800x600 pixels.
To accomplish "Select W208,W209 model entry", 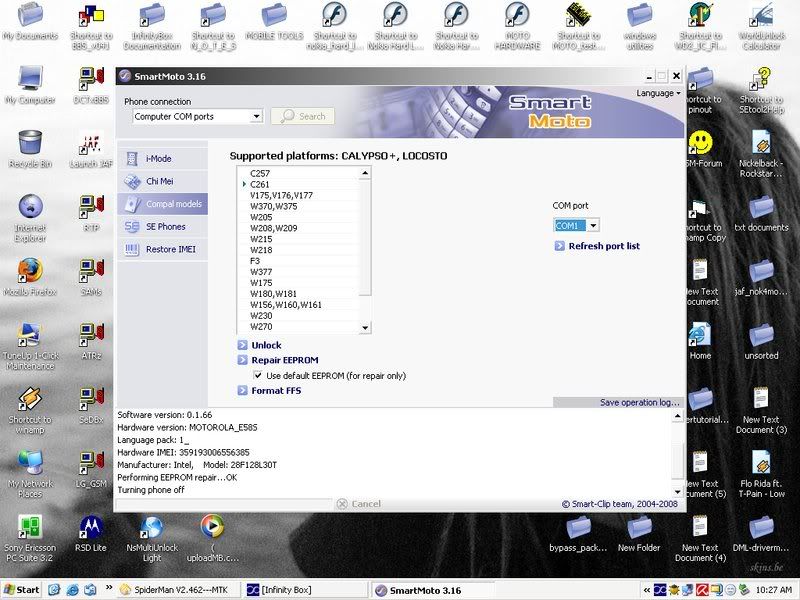I will coord(273,228).
